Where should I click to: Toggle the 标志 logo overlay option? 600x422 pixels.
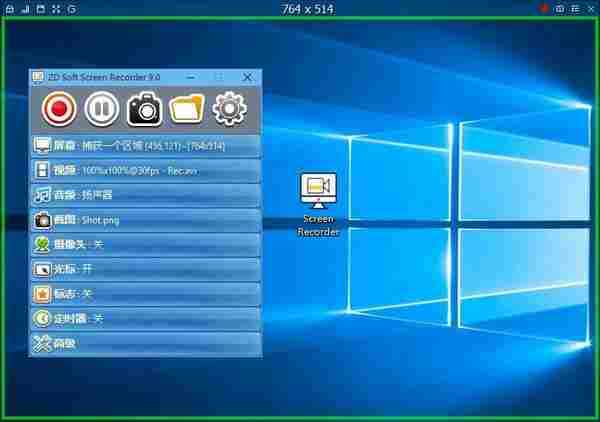[146, 294]
